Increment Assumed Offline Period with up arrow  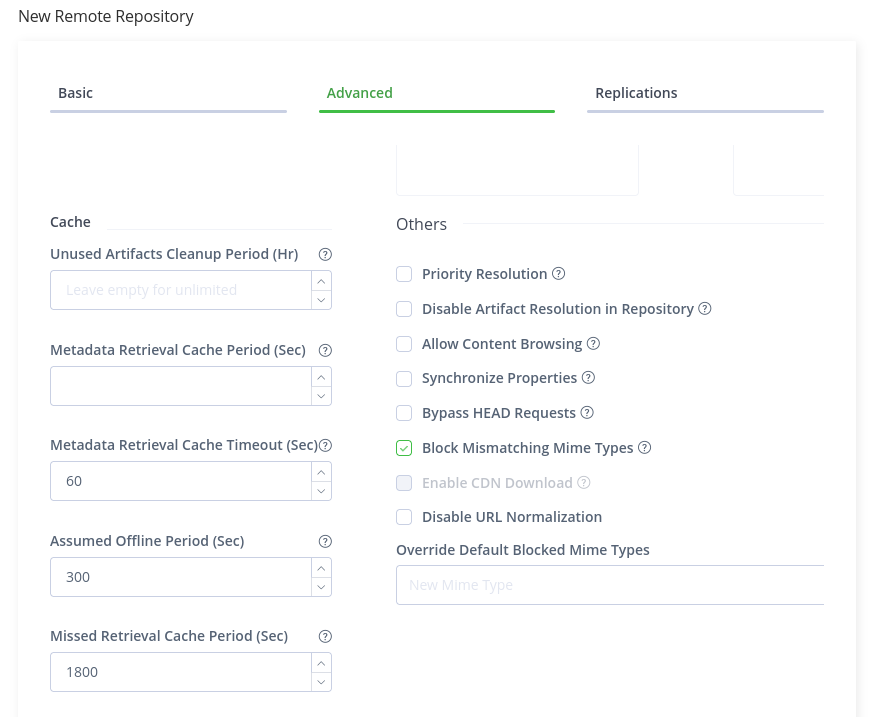tap(320, 568)
